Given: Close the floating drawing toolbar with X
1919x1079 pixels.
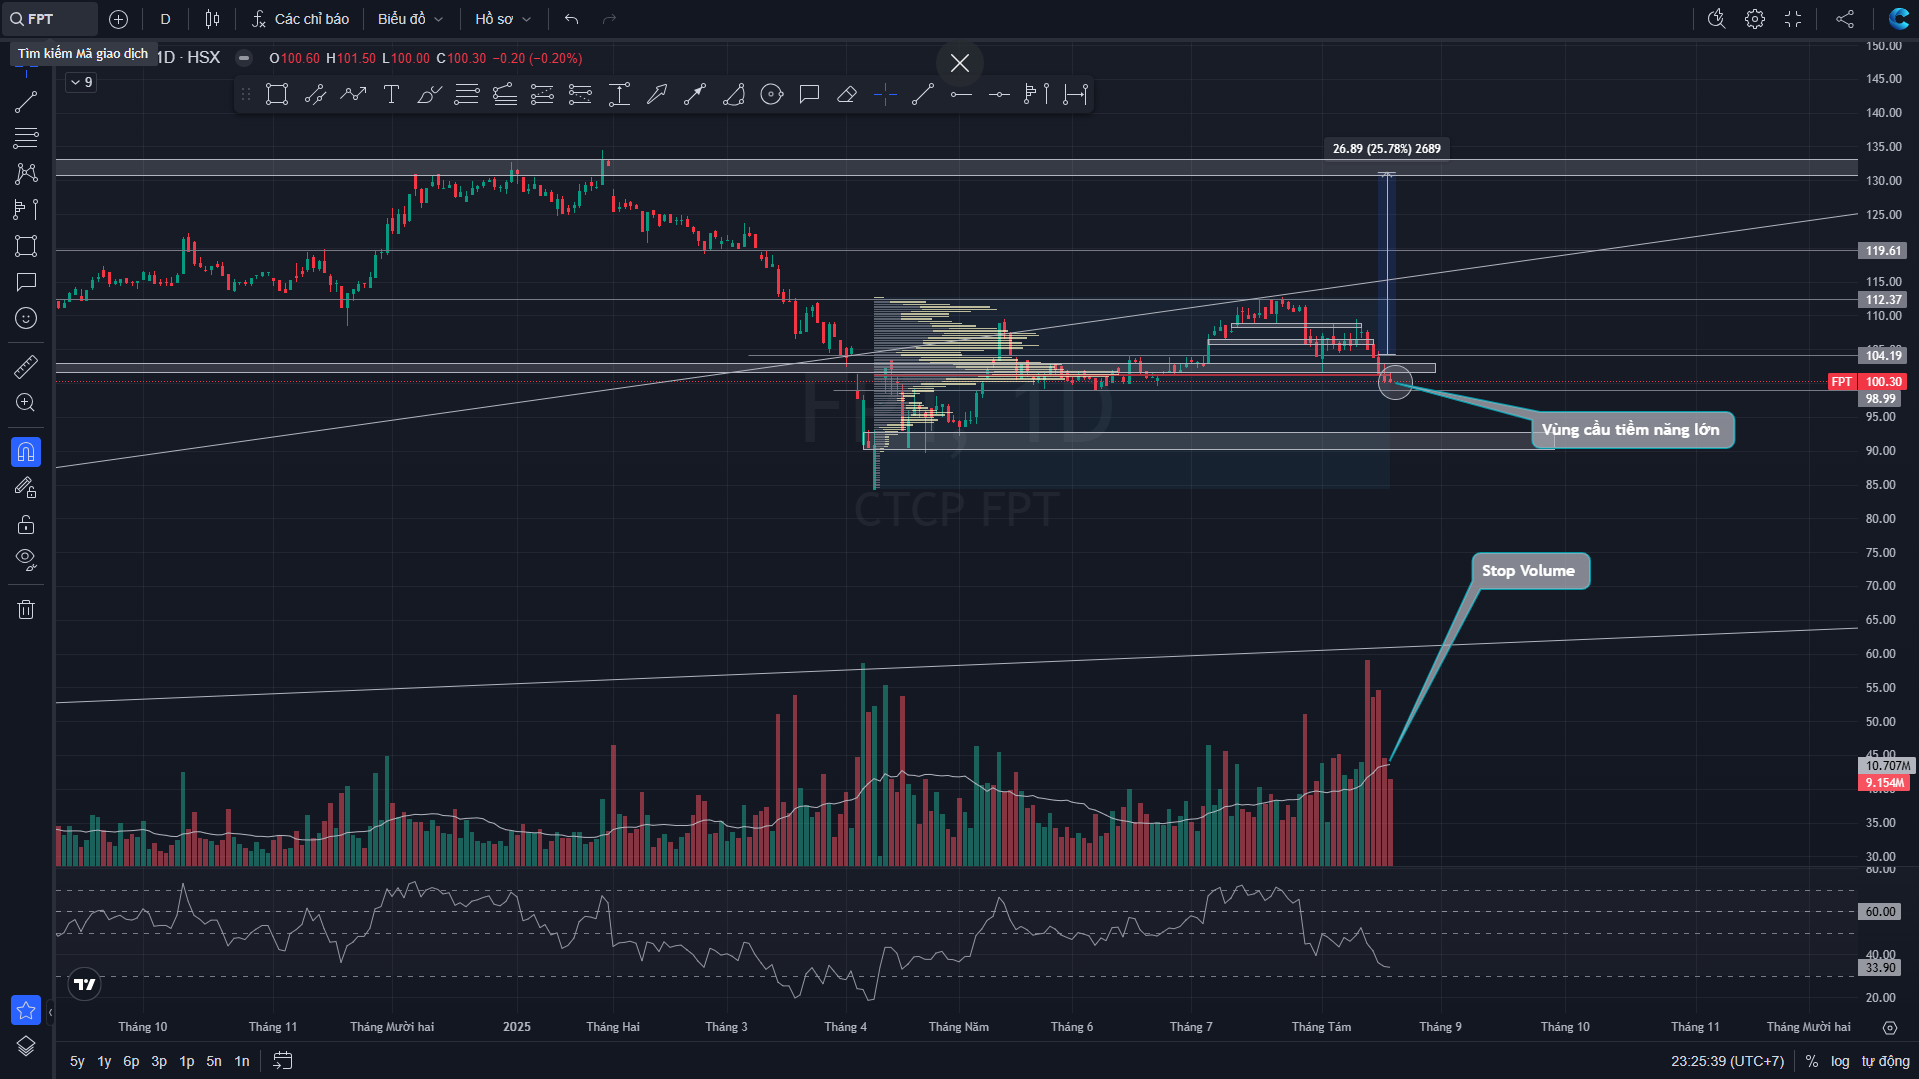Looking at the screenshot, I should [960, 63].
